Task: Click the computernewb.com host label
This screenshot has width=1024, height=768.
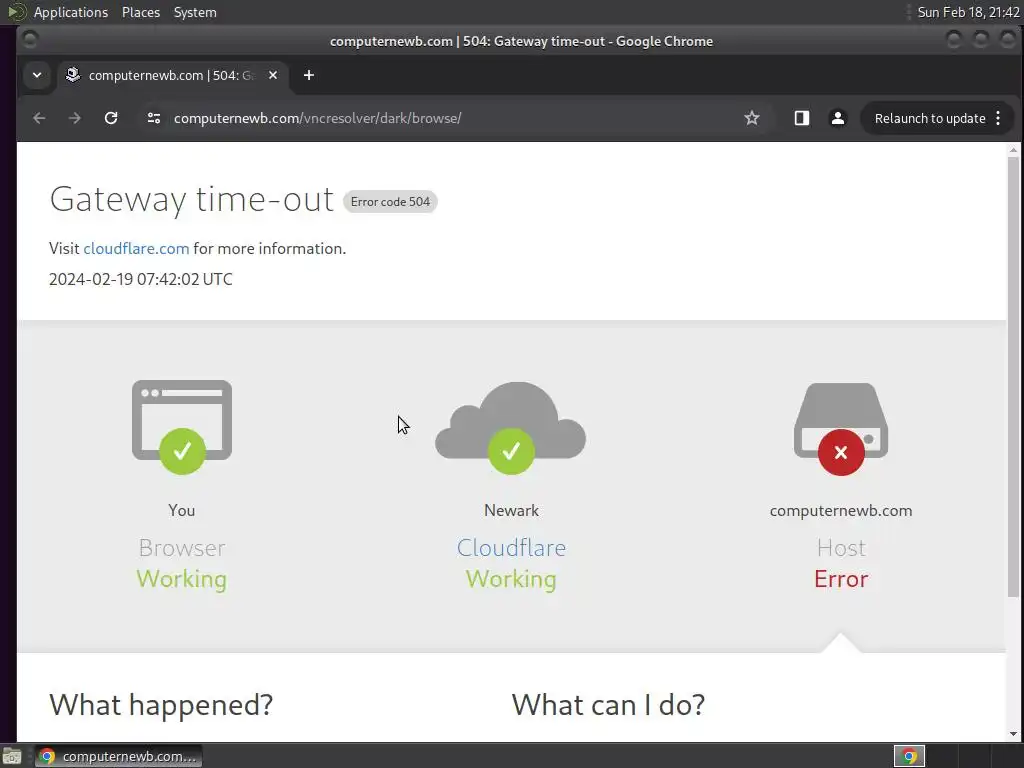Action: 841,511
